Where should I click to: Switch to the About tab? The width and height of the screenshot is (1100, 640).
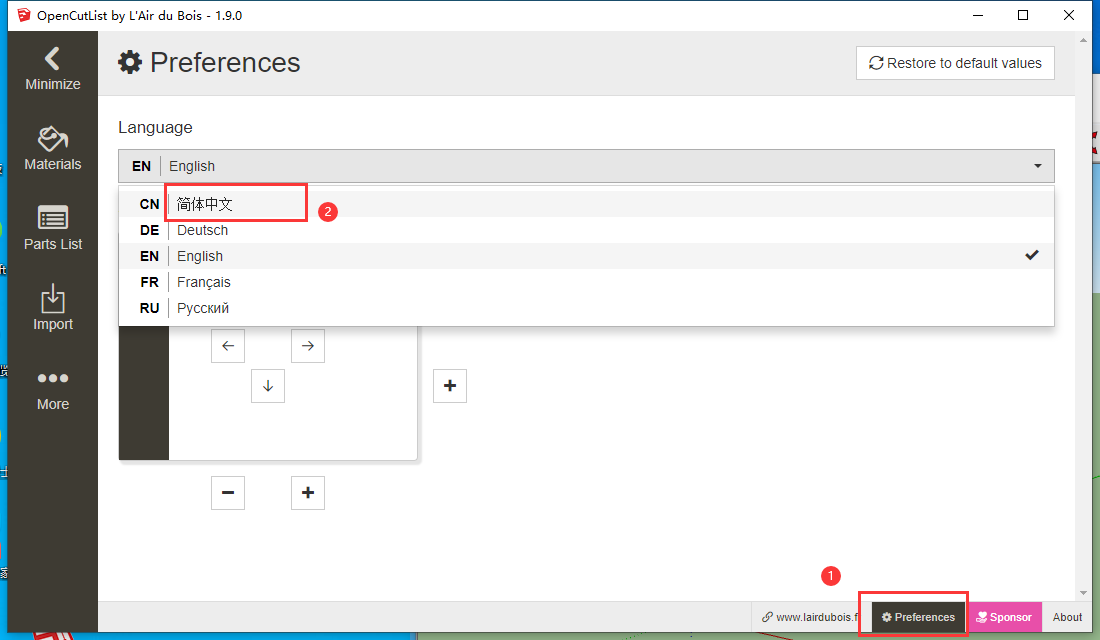1067,617
